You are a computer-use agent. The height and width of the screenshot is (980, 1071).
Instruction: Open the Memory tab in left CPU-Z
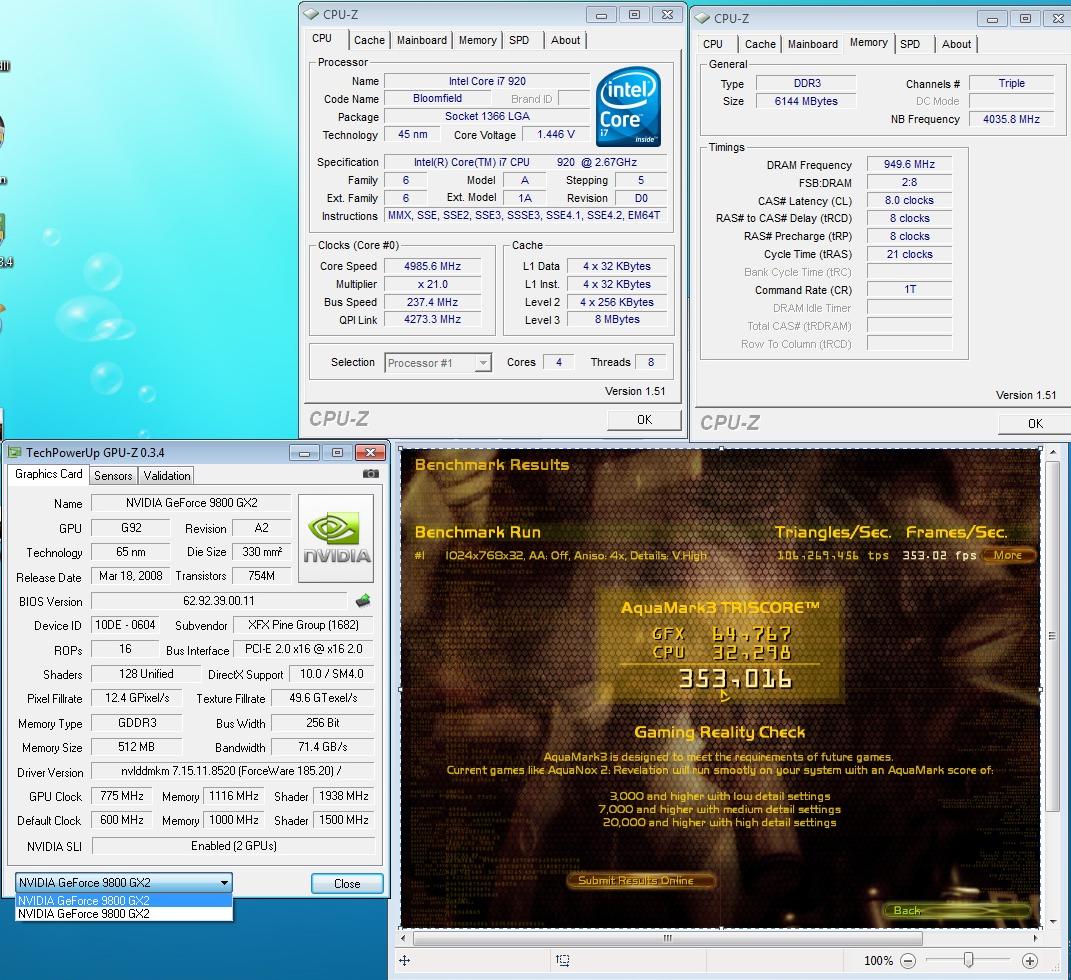477,40
